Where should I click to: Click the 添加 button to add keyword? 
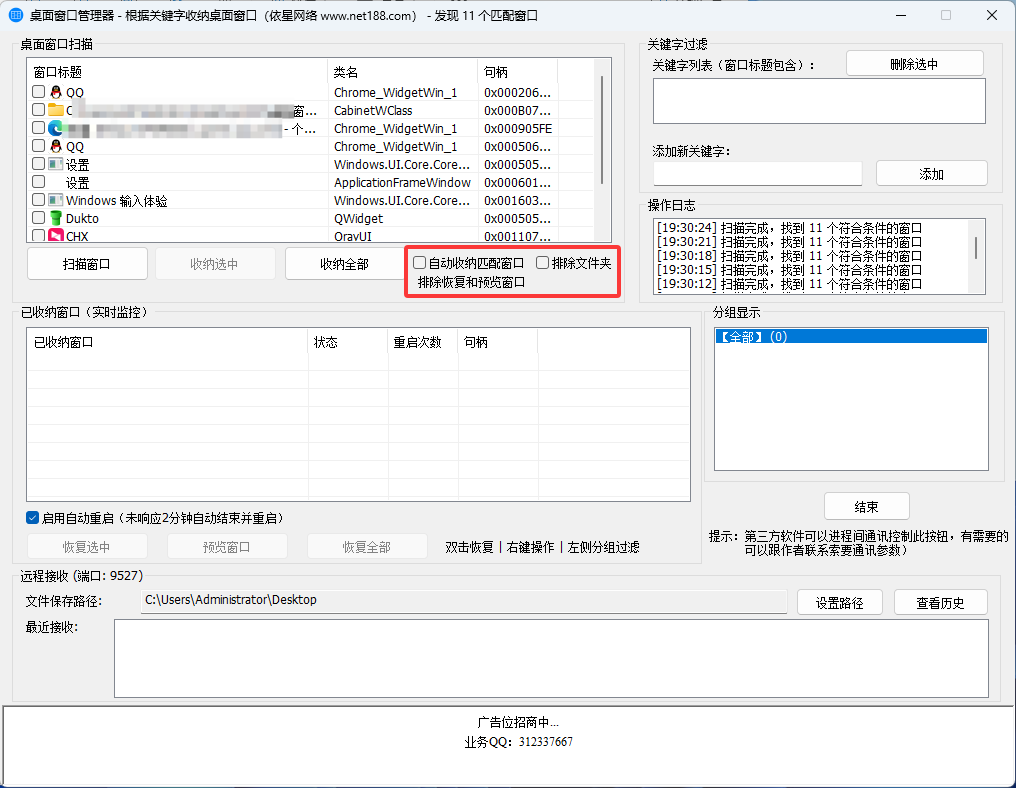931,173
